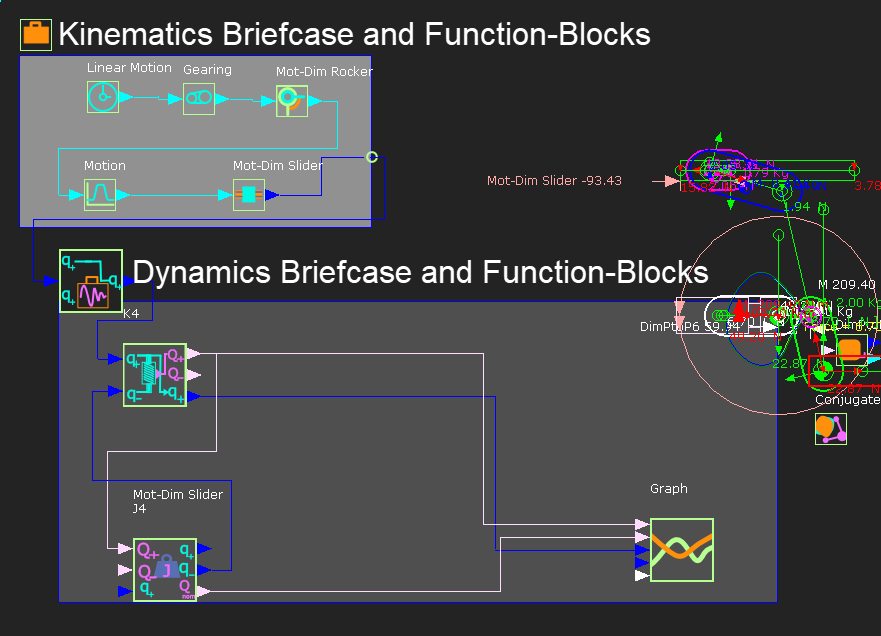
Task: Open the Dynamics briefcase waveform block
Action: 91,282
